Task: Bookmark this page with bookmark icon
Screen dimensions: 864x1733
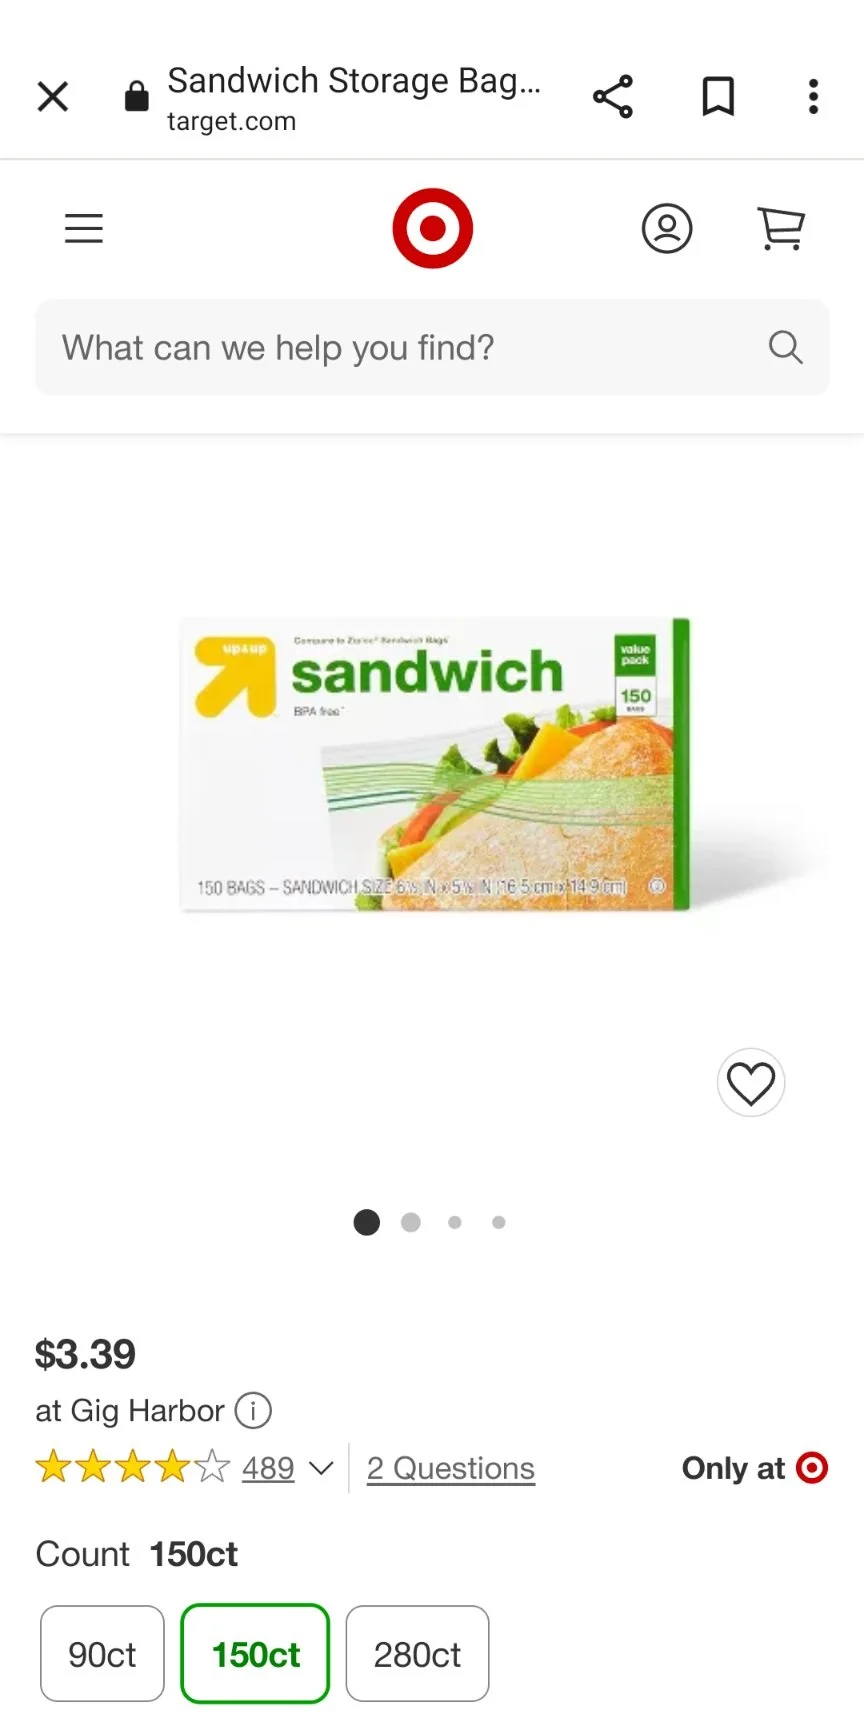Action: pos(718,97)
